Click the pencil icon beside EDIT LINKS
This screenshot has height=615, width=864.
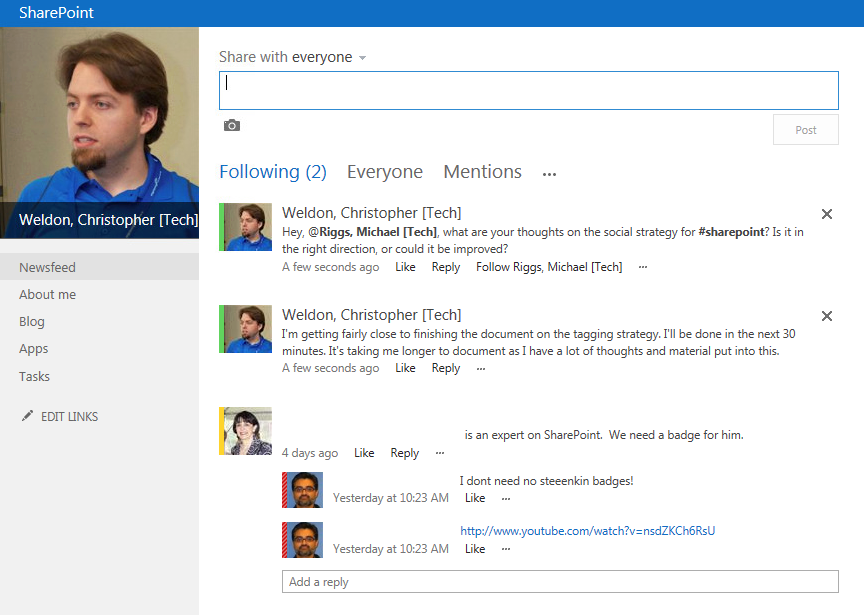[27, 416]
